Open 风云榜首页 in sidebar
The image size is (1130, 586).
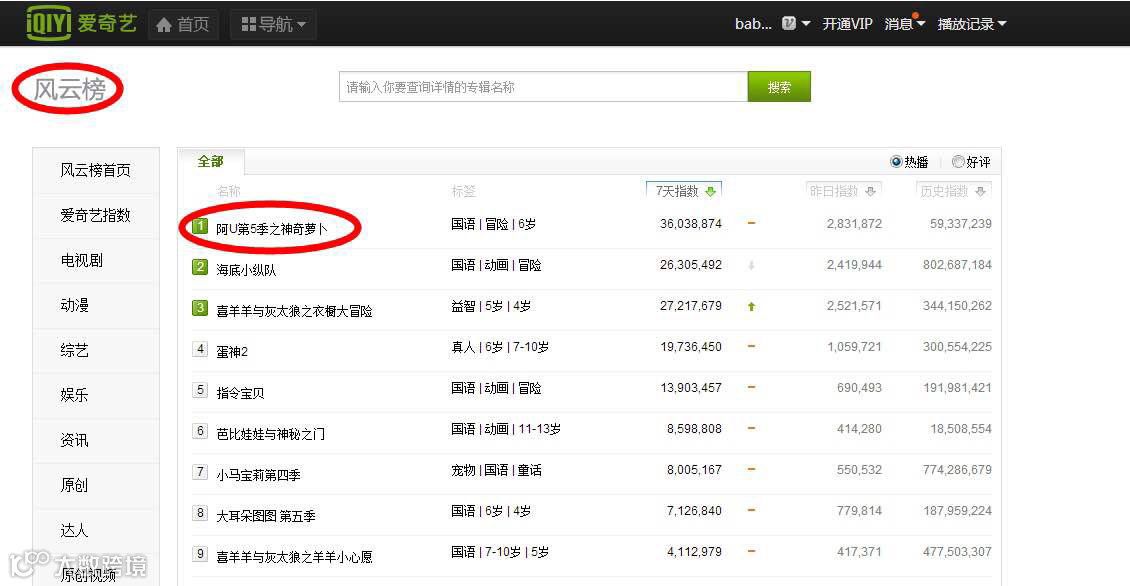pyautogui.click(x=96, y=170)
